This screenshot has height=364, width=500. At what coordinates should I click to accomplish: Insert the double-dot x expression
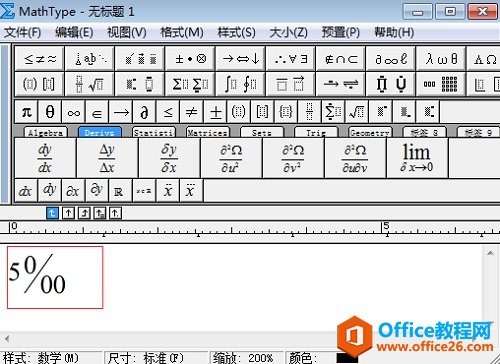pyautogui.click(x=168, y=191)
